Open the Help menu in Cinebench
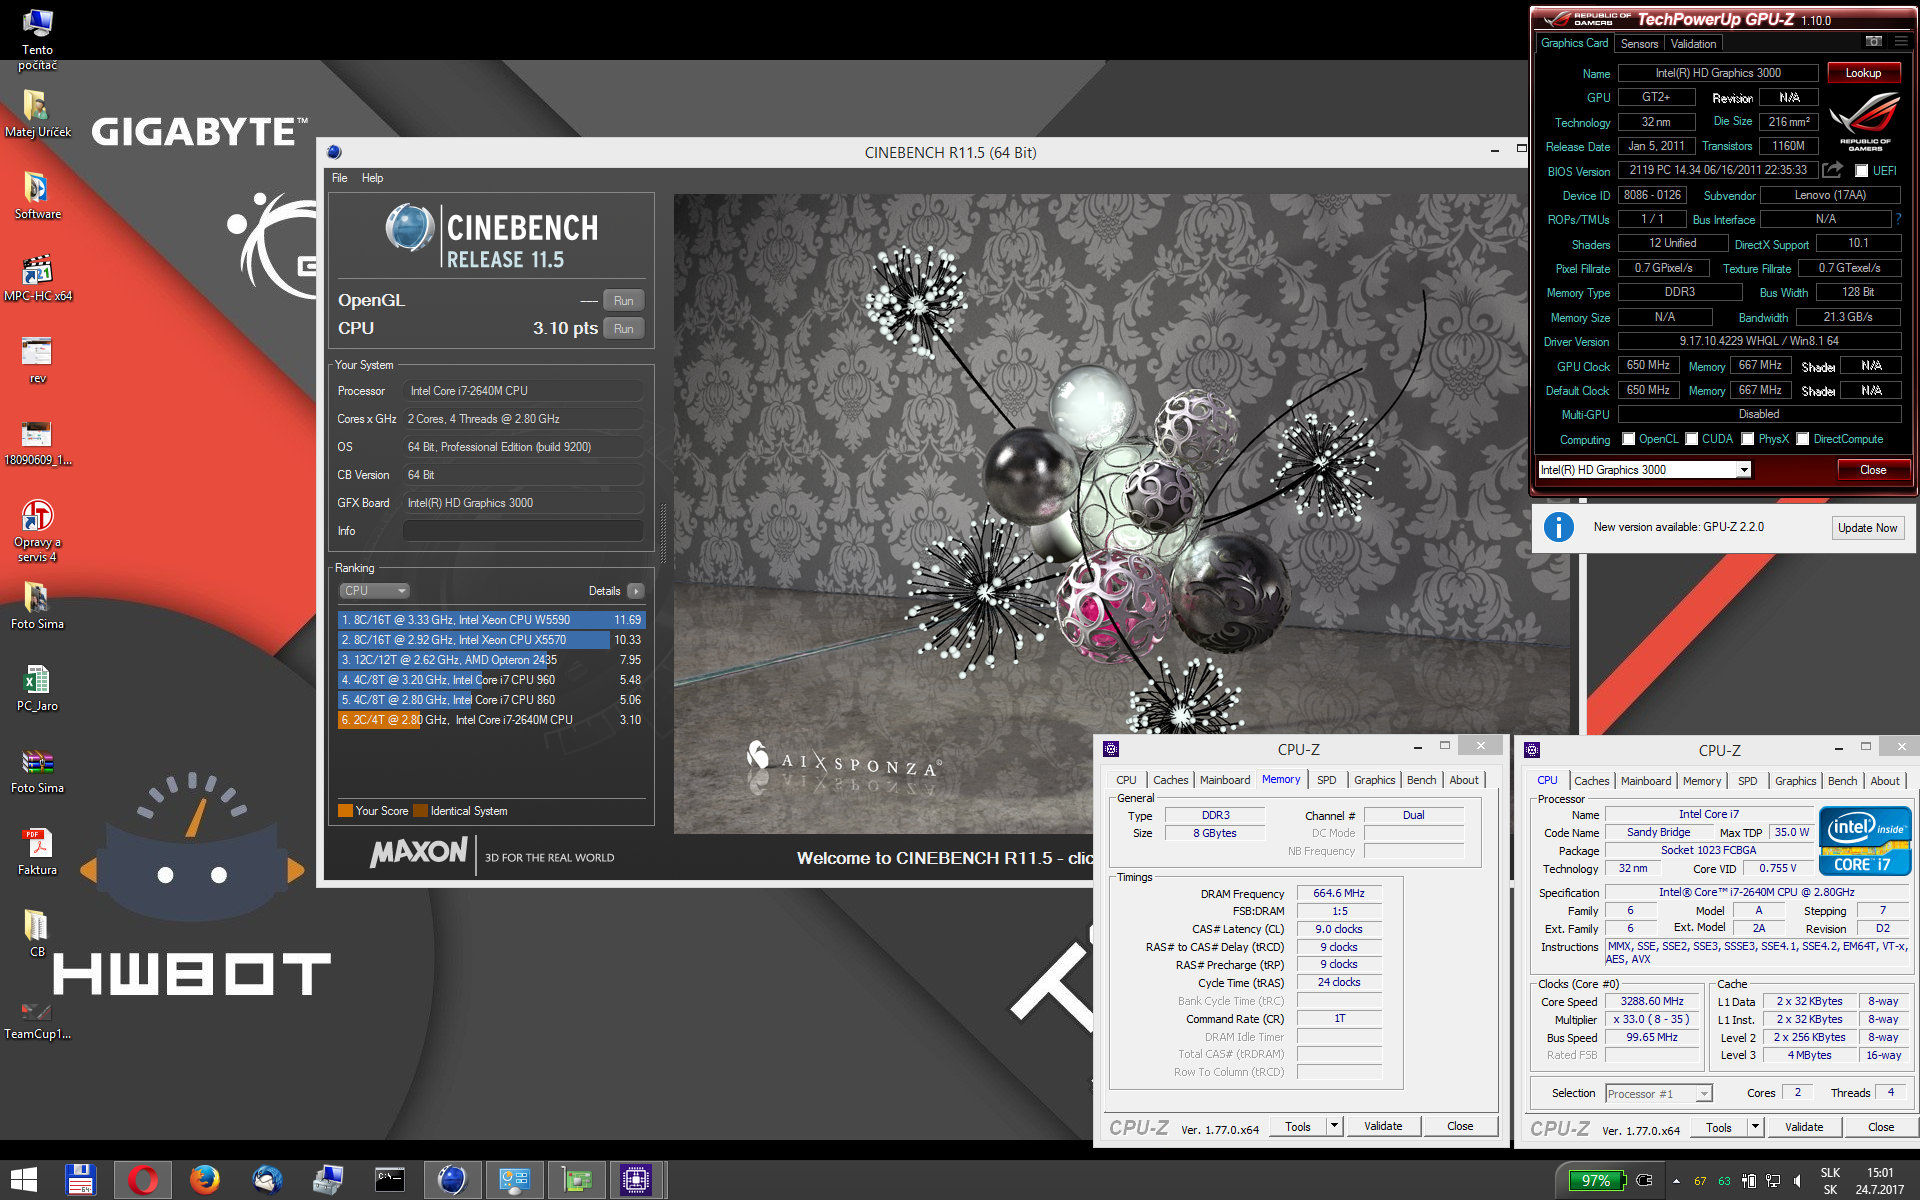 click(x=372, y=178)
